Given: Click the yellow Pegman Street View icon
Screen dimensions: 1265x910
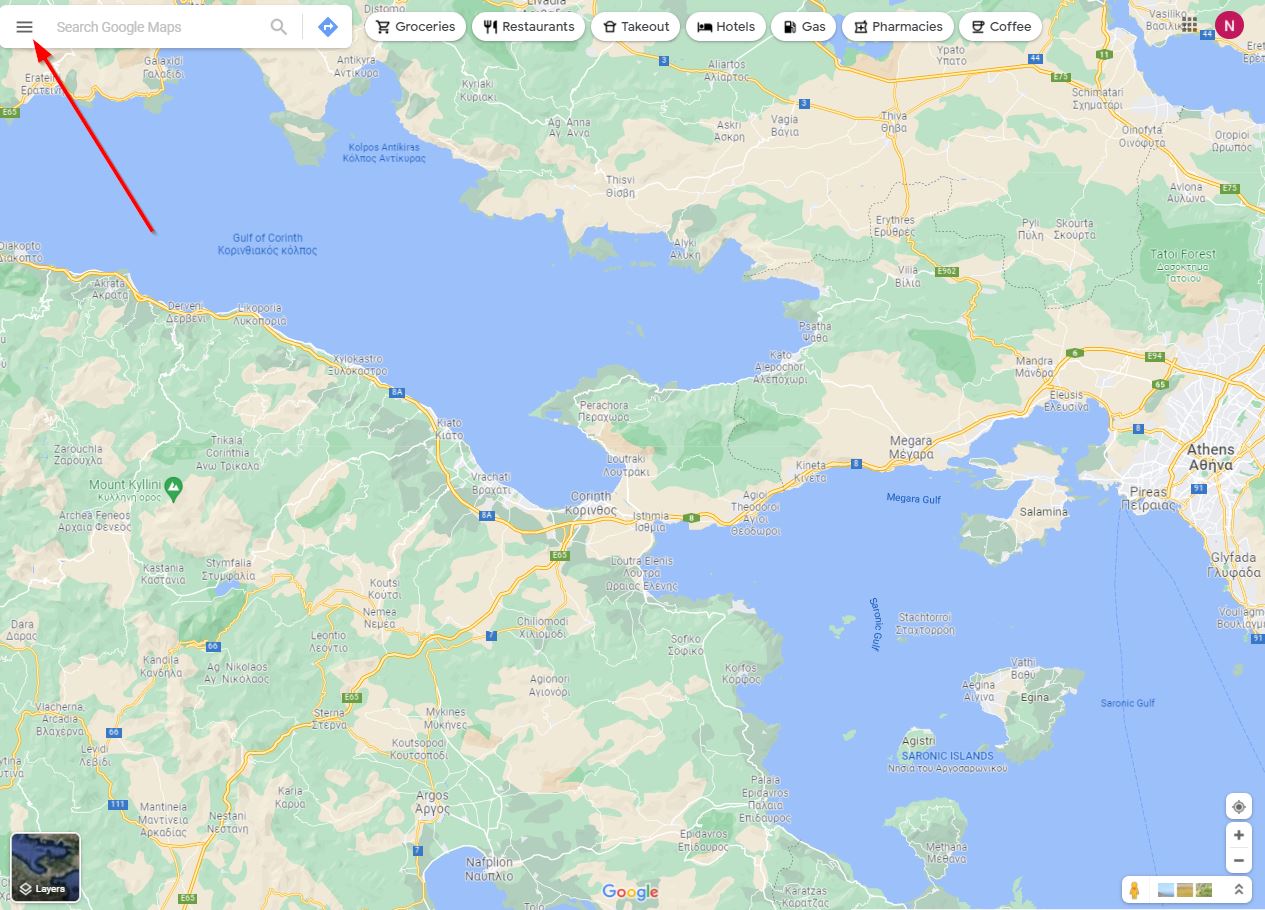Looking at the screenshot, I should coord(1135,889).
